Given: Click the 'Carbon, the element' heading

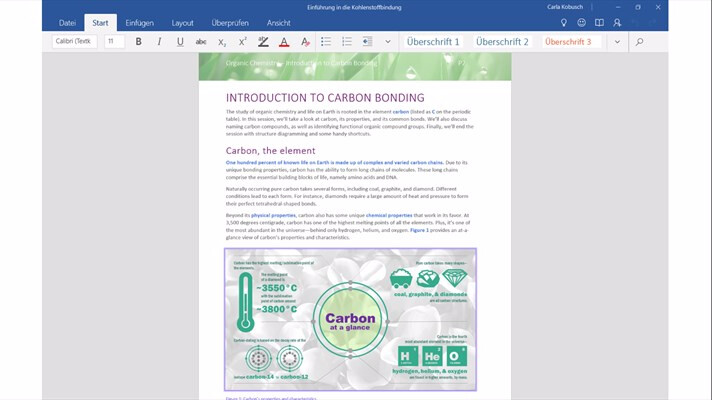Looking at the screenshot, I should pyautogui.click(x=271, y=151).
